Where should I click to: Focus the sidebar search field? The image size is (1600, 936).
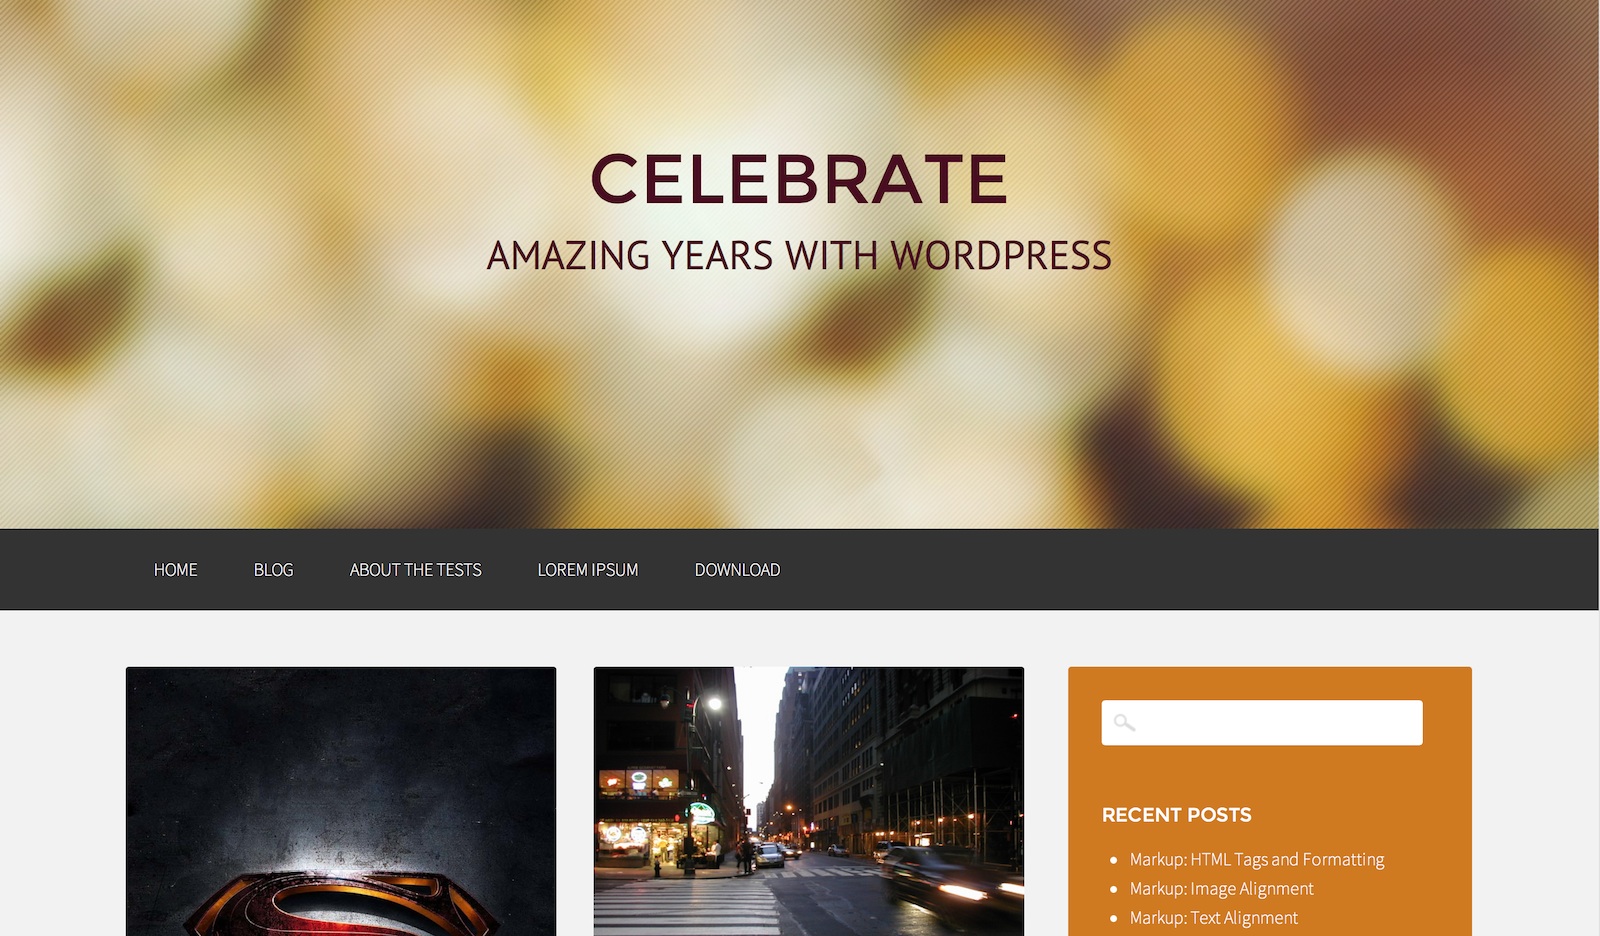[x=1262, y=722]
